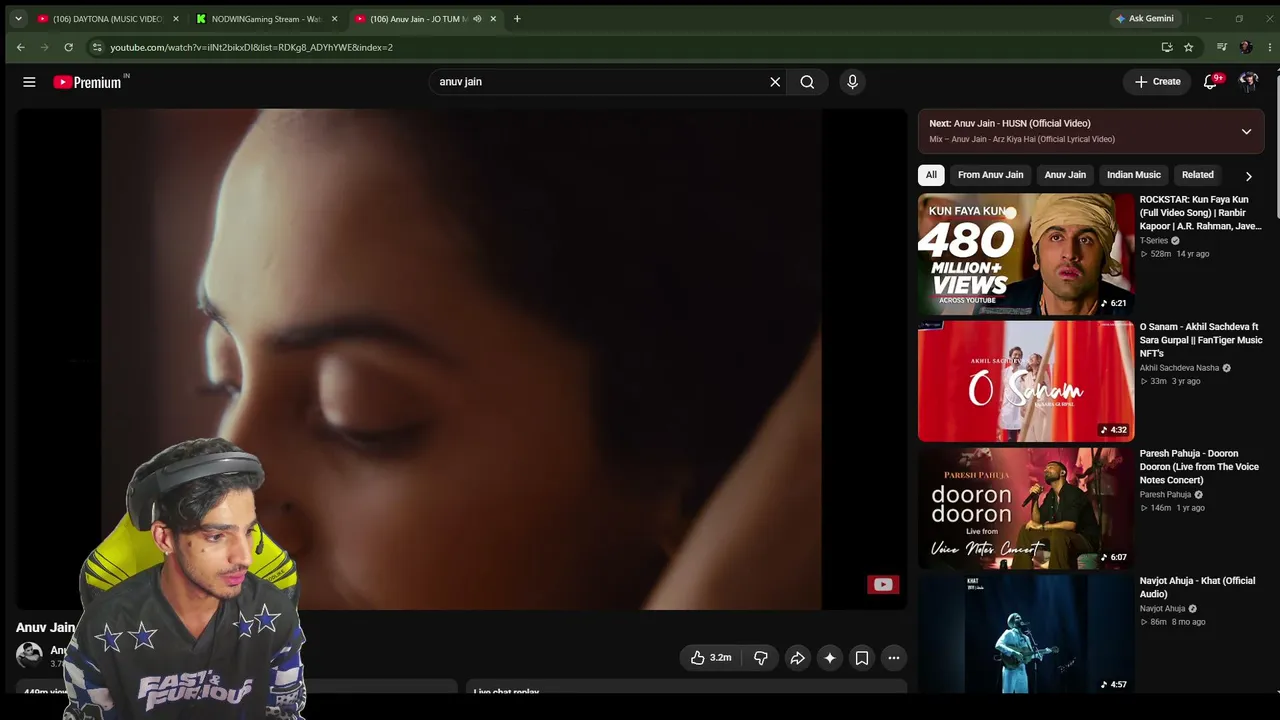Viewport: 1280px width, 720px height.
Task: Start voice search with microphone
Action: click(852, 82)
